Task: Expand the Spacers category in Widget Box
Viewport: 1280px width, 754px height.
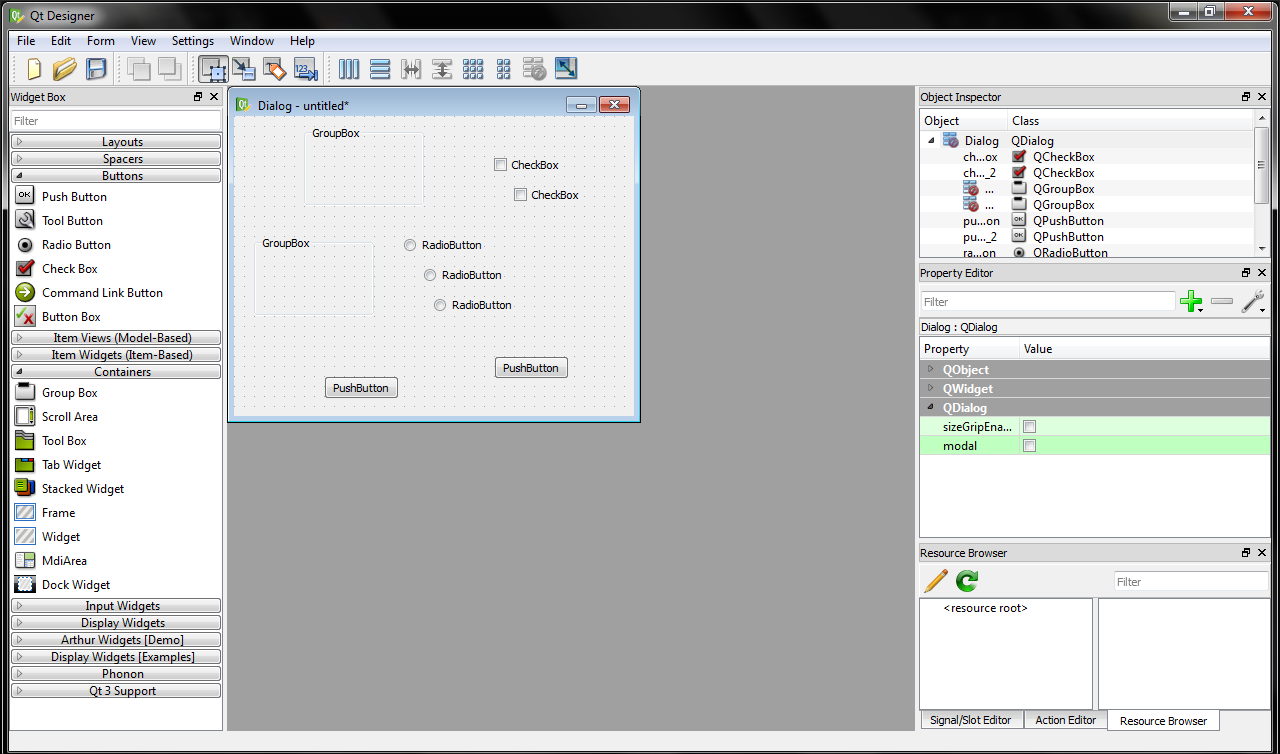Action: pos(116,159)
